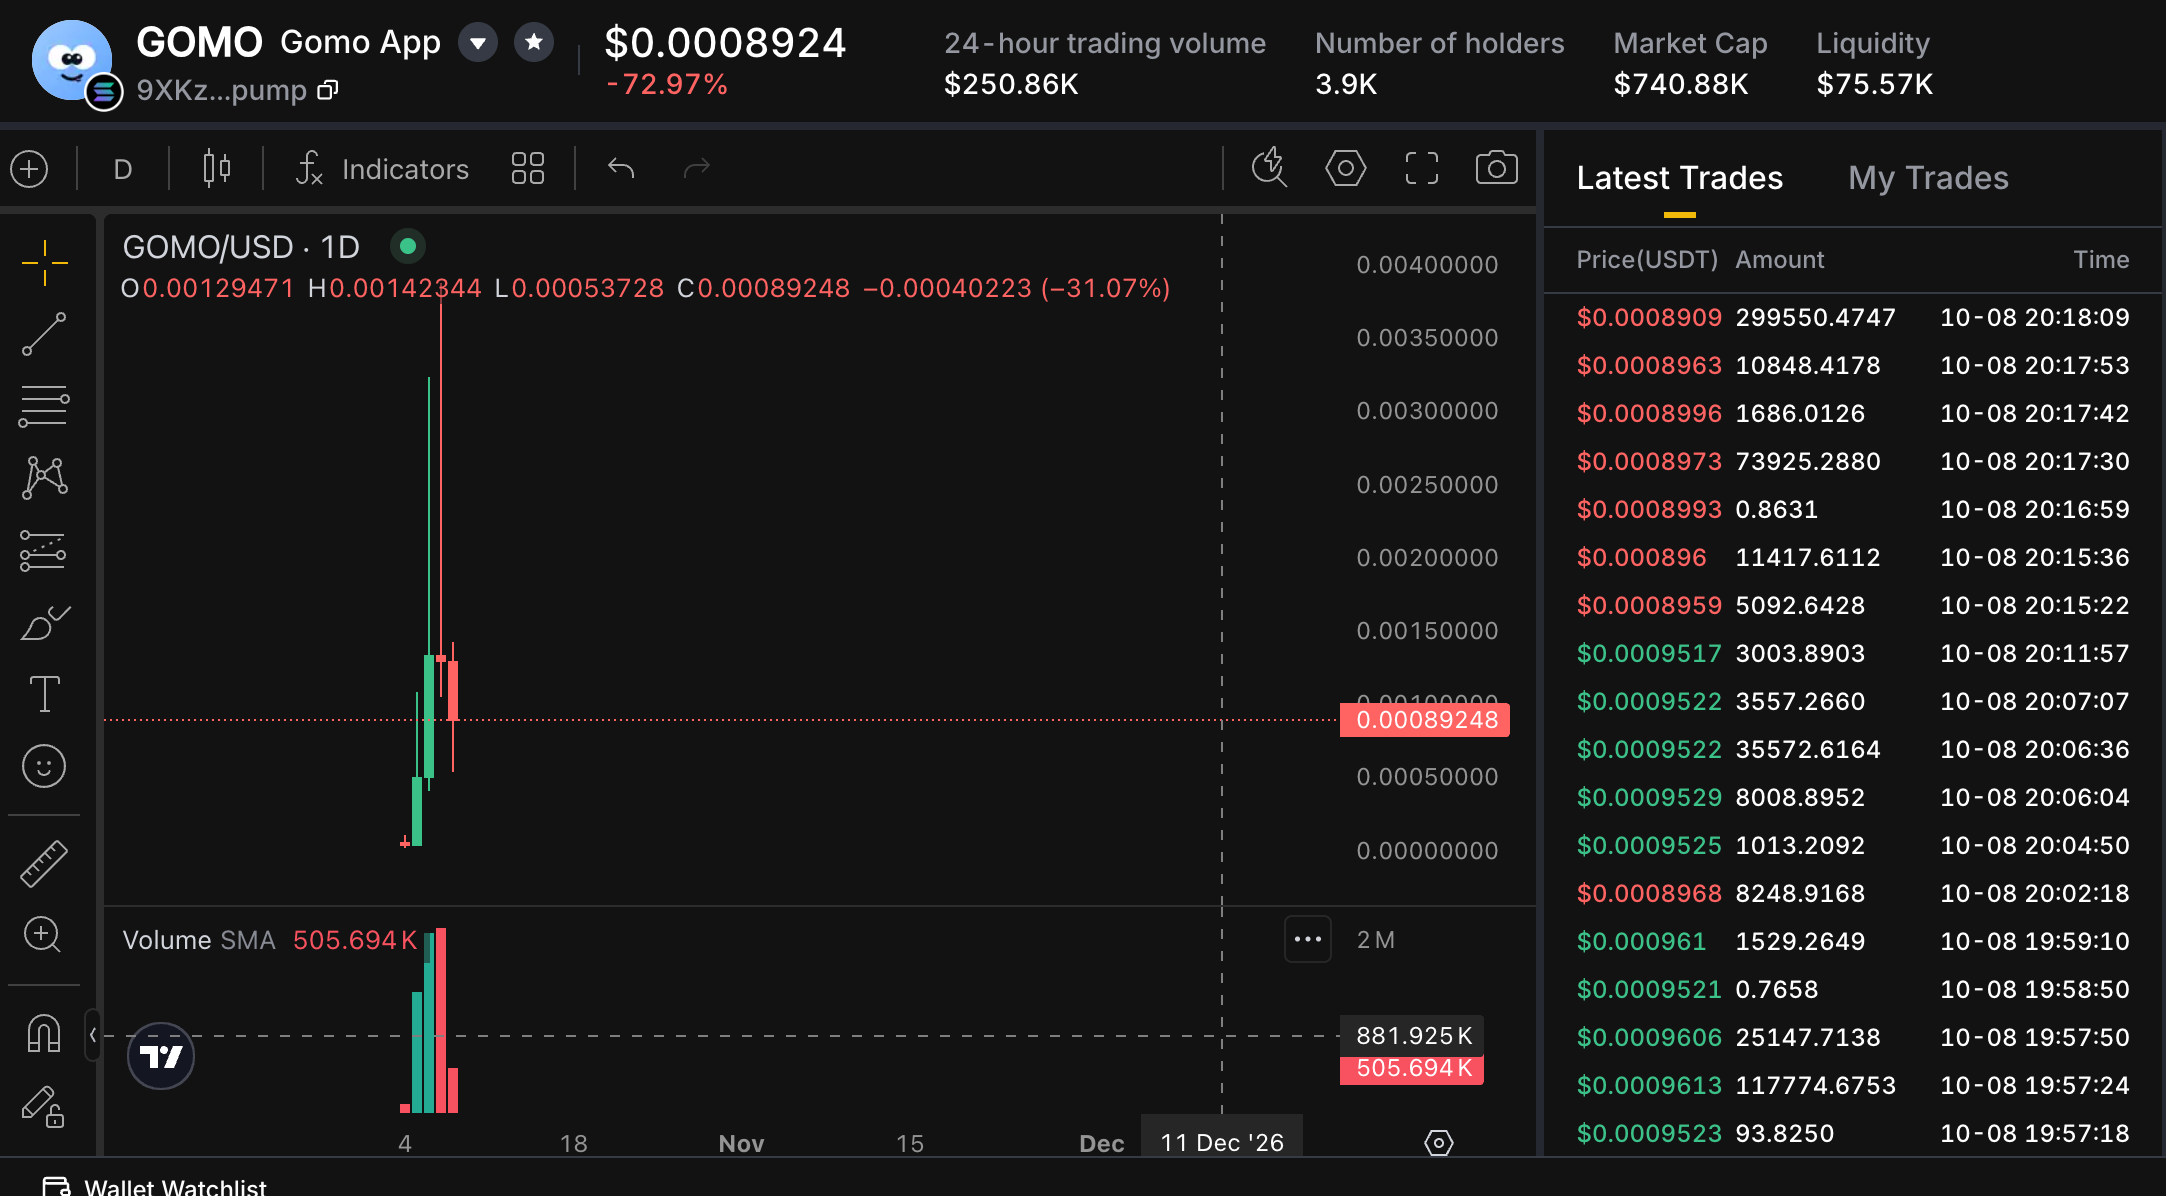Viewport: 2166px width, 1196px height.
Task: Enter fullscreen chart mode
Action: click(x=1421, y=168)
